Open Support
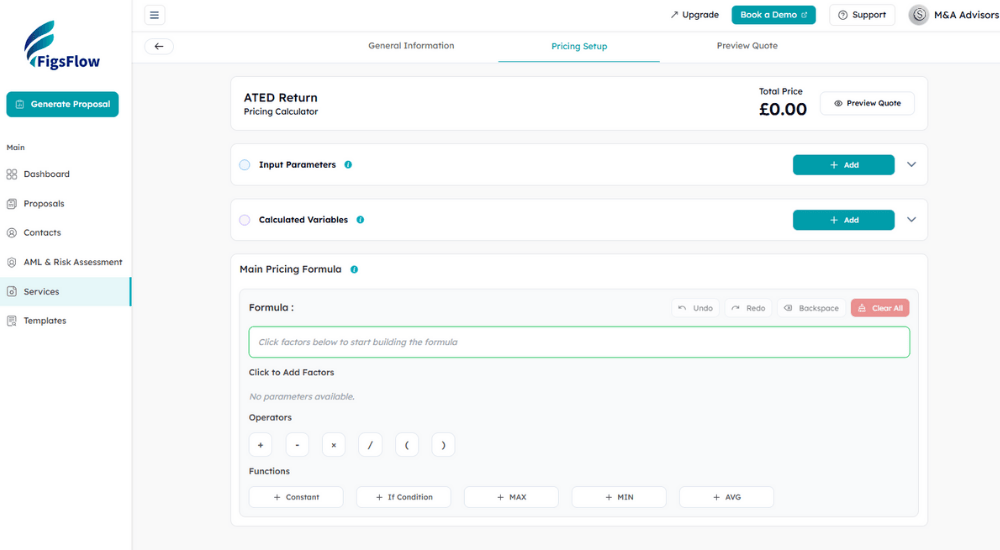1000x550 pixels. tap(862, 15)
